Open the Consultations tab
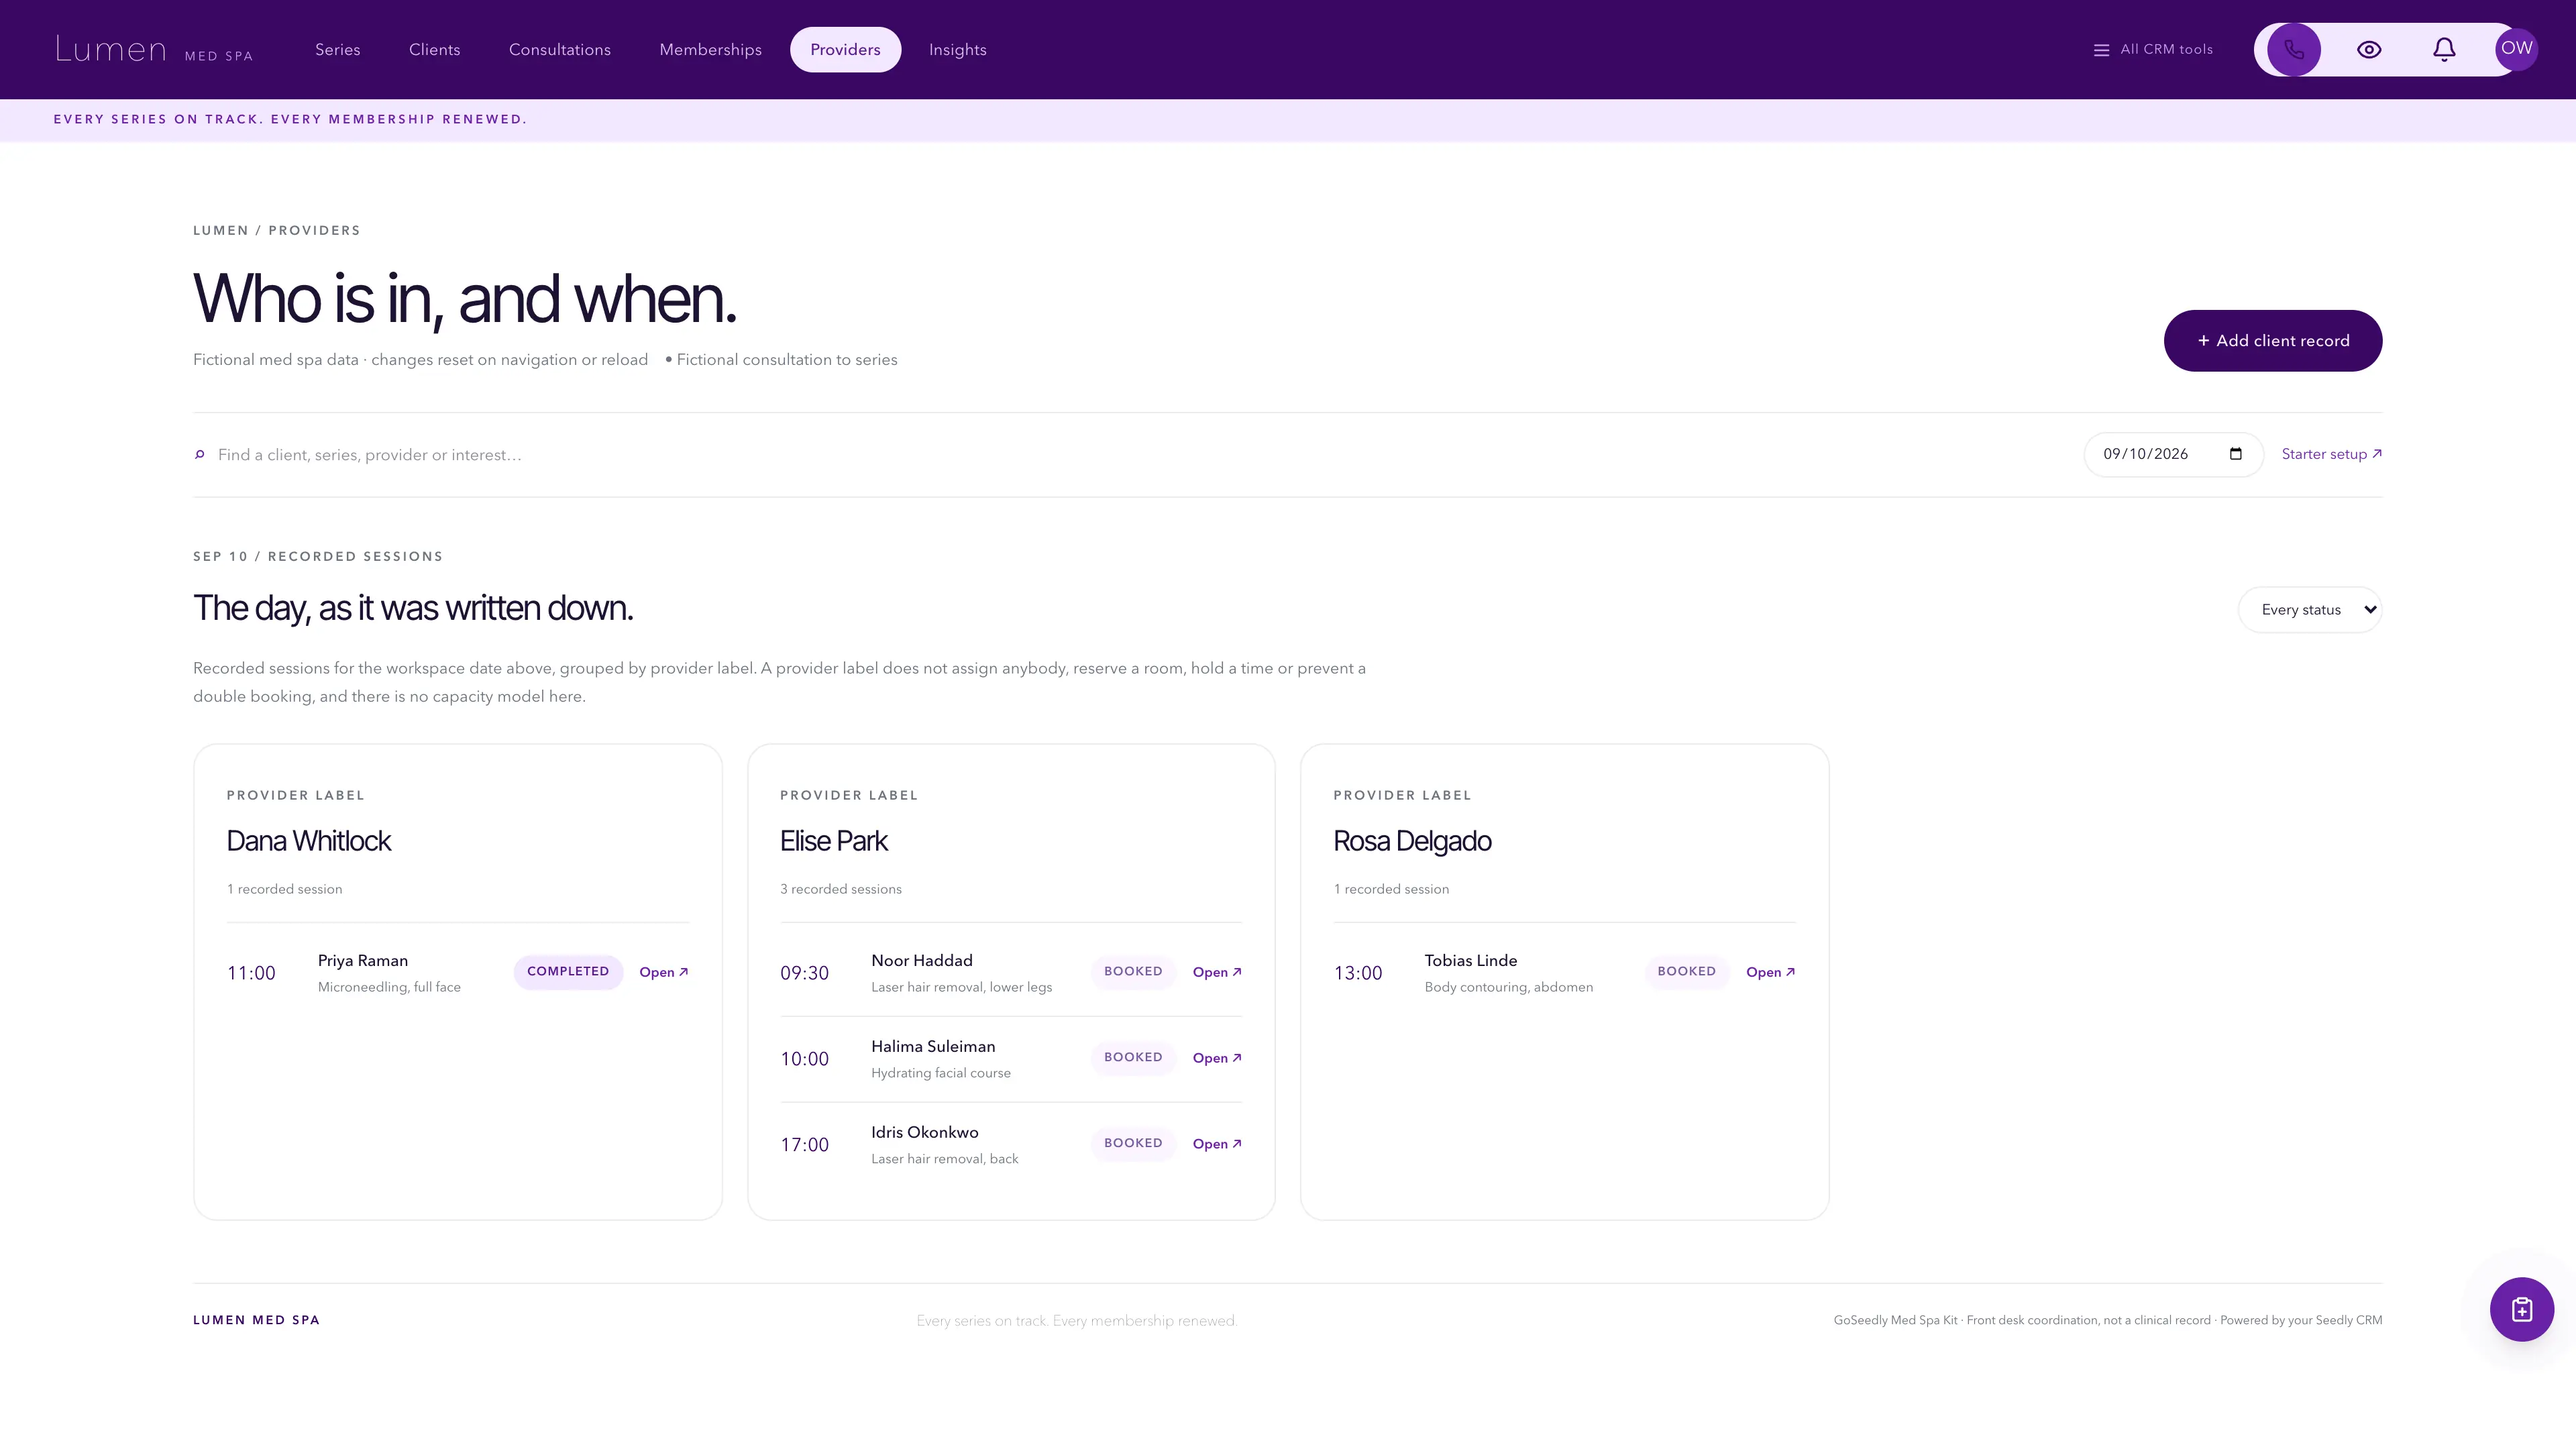The width and height of the screenshot is (2576, 1449). pos(560,50)
